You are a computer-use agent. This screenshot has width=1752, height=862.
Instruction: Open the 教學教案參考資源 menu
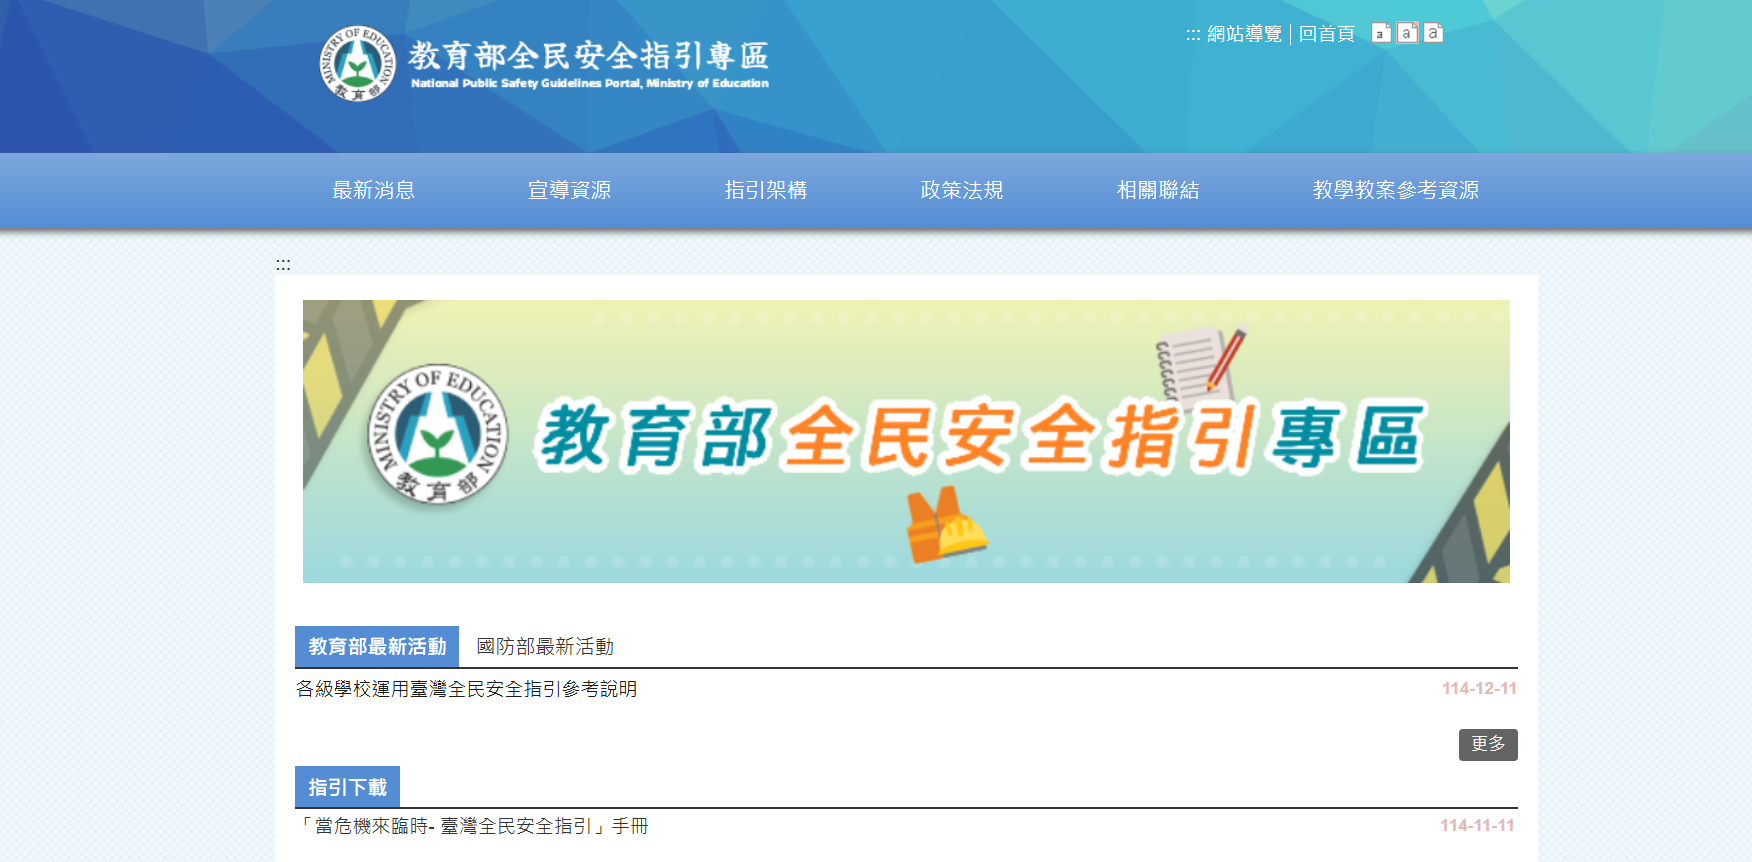coord(1395,190)
